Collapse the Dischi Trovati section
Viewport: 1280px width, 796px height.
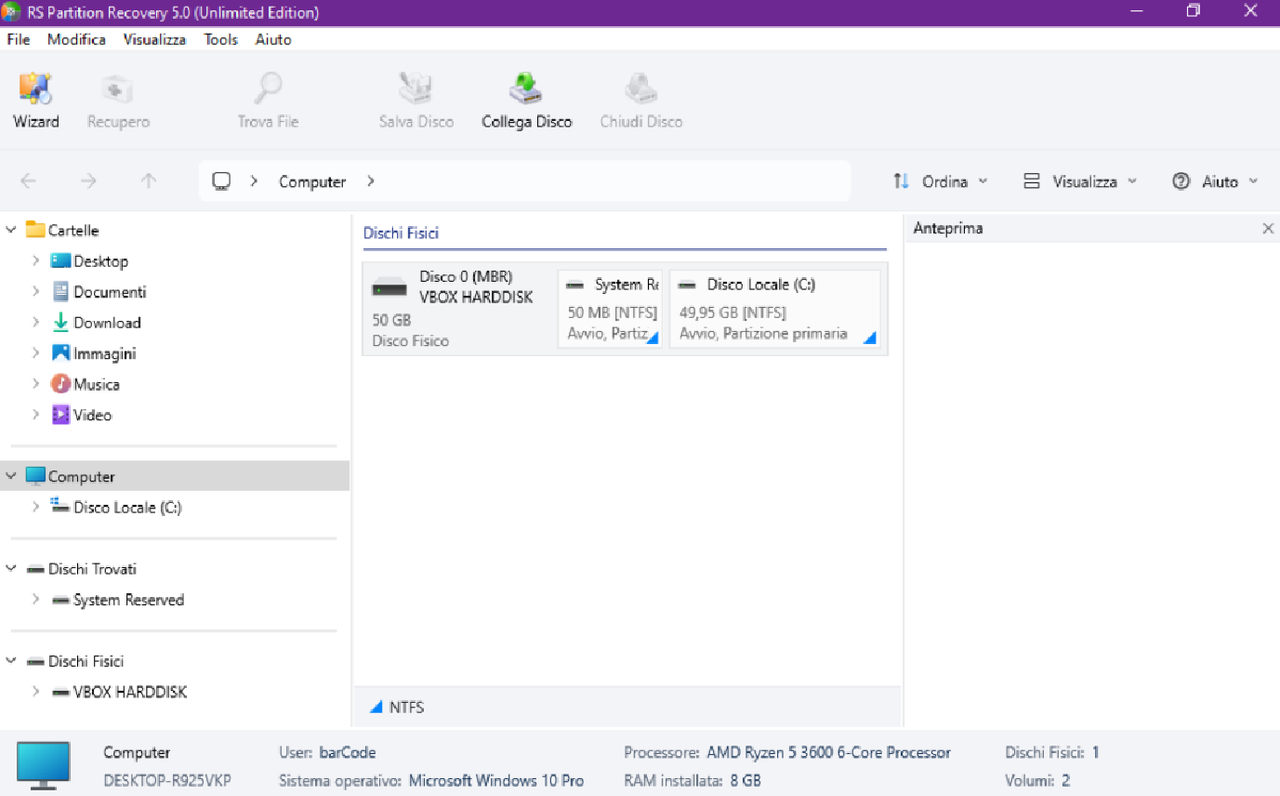(11, 568)
